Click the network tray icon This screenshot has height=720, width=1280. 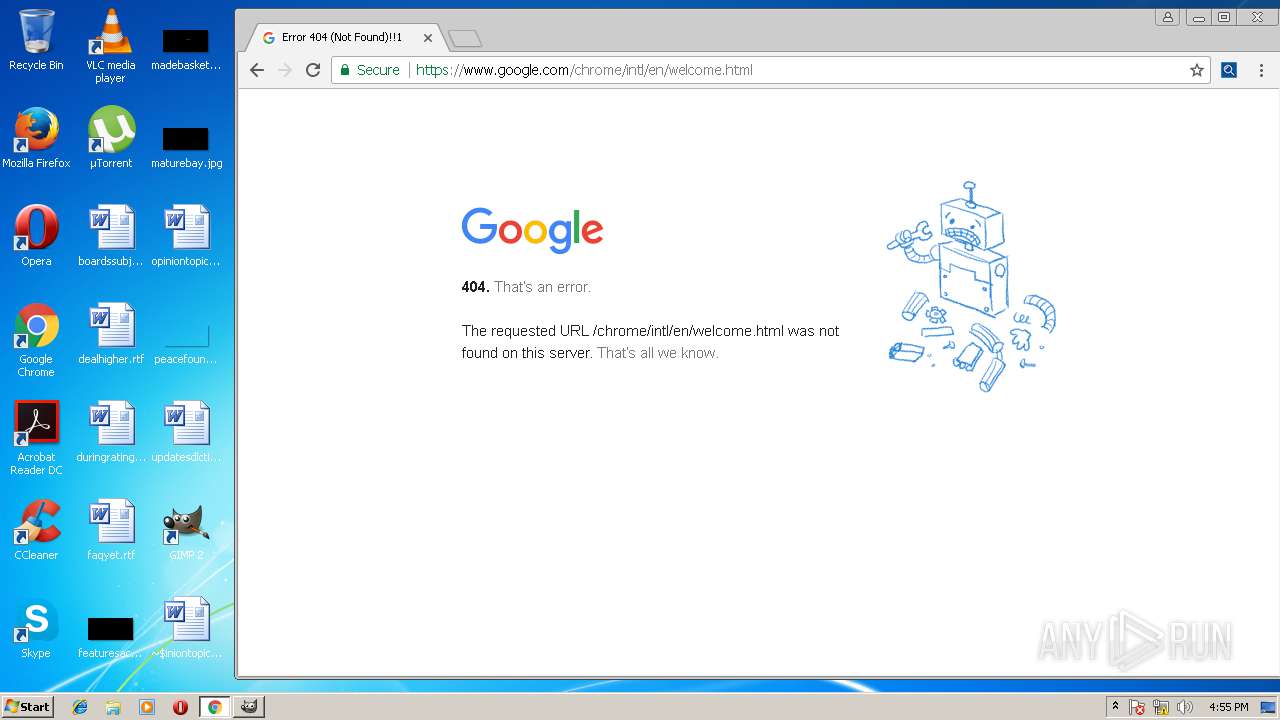1161,707
